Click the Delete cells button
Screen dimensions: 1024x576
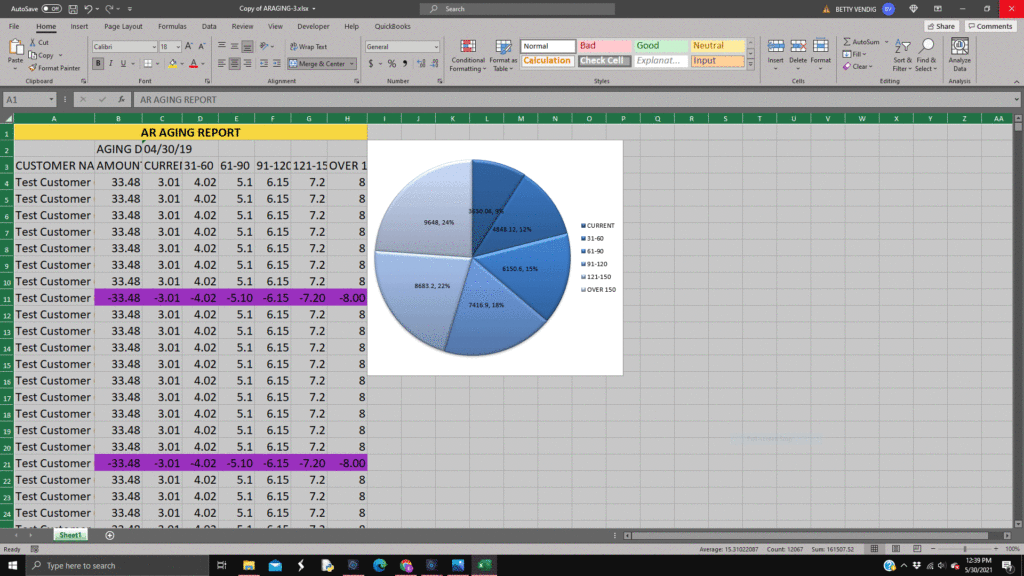coord(797,55)
